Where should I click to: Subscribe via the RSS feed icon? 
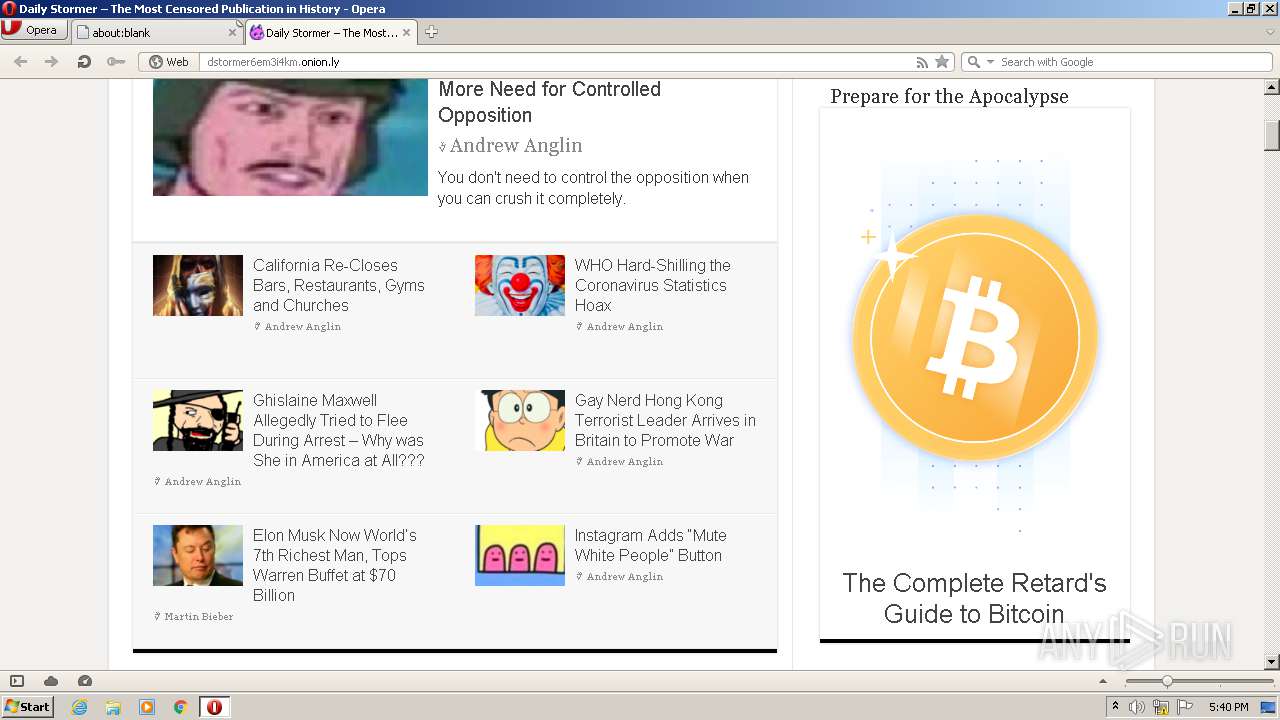922,62
